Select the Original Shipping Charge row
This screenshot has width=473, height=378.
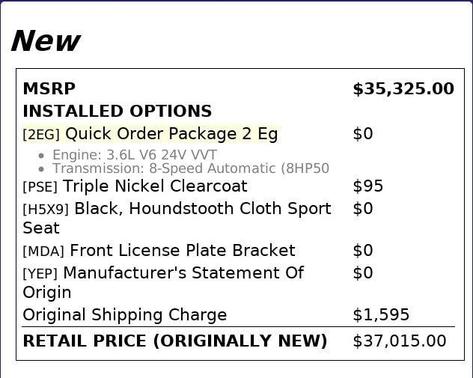pos(238,315)
